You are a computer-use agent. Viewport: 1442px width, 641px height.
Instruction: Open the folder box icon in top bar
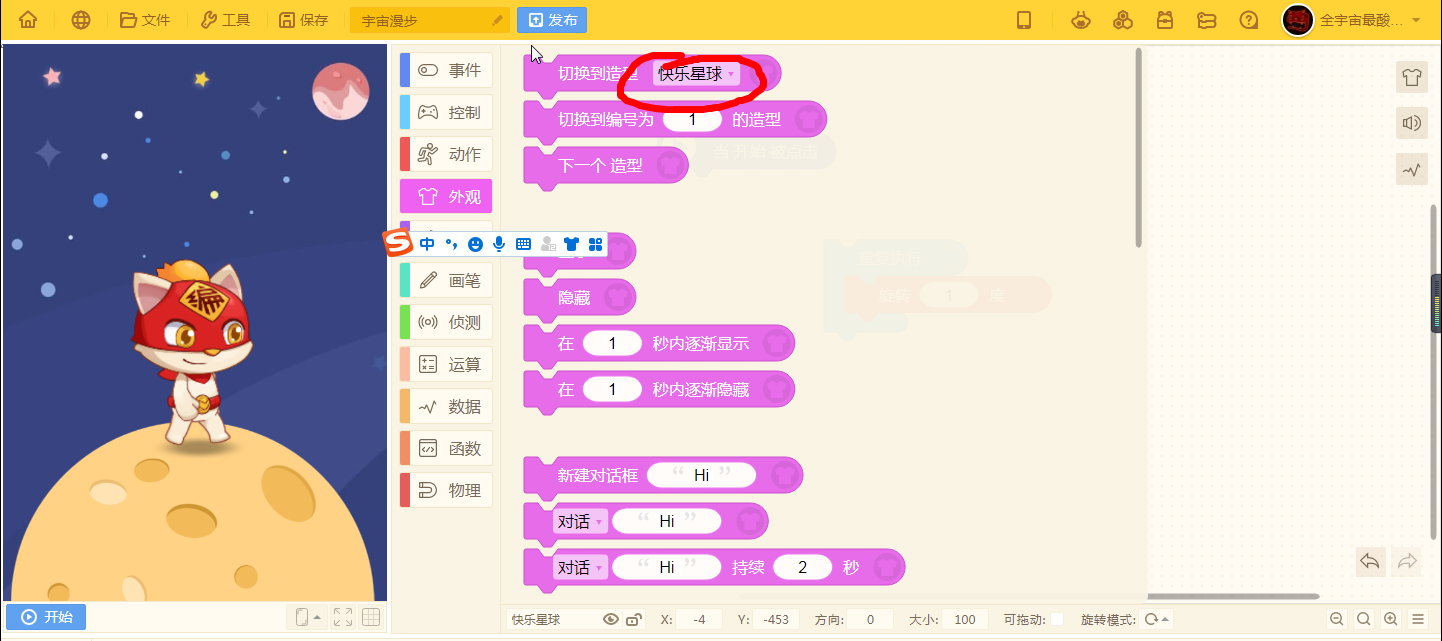[1207, 20]
